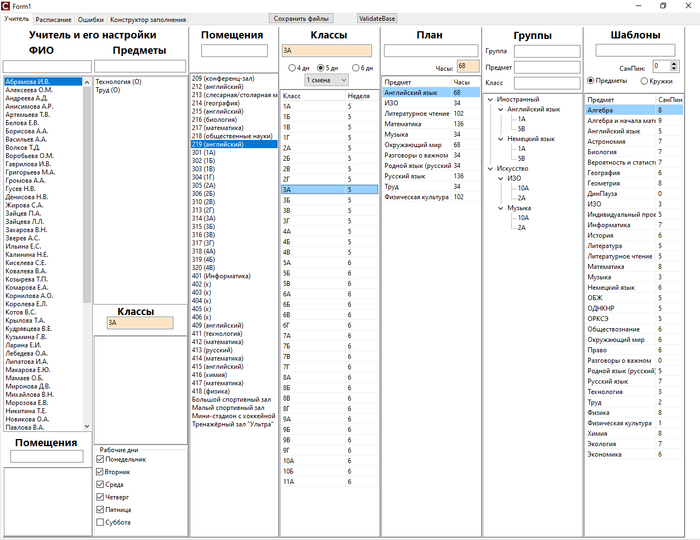
Task: Increase the СанПин value with the up arrow
Action: click(674, 63)
